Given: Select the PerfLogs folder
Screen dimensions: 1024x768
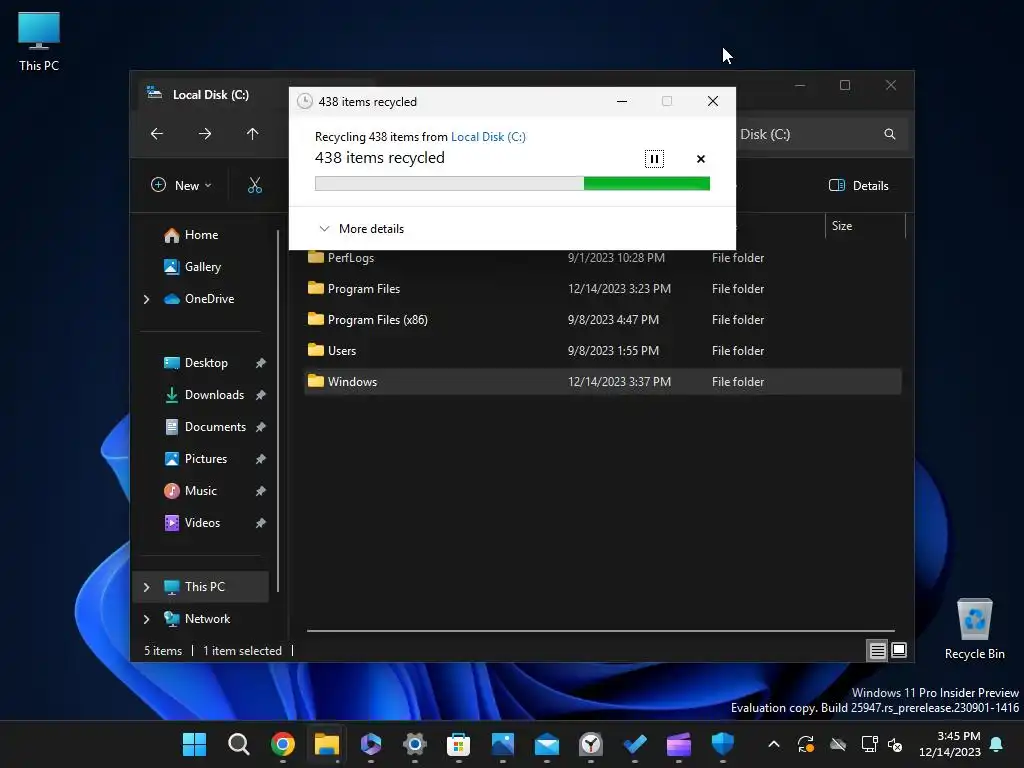Looking at the screenshot, I should tap(602, 257).
